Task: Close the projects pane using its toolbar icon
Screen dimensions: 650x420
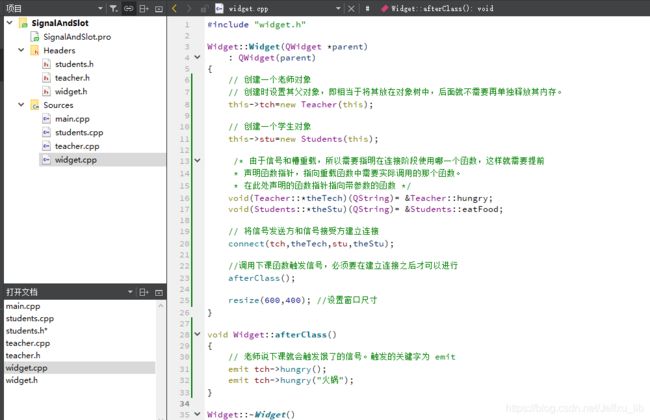Action: point(159,8)
